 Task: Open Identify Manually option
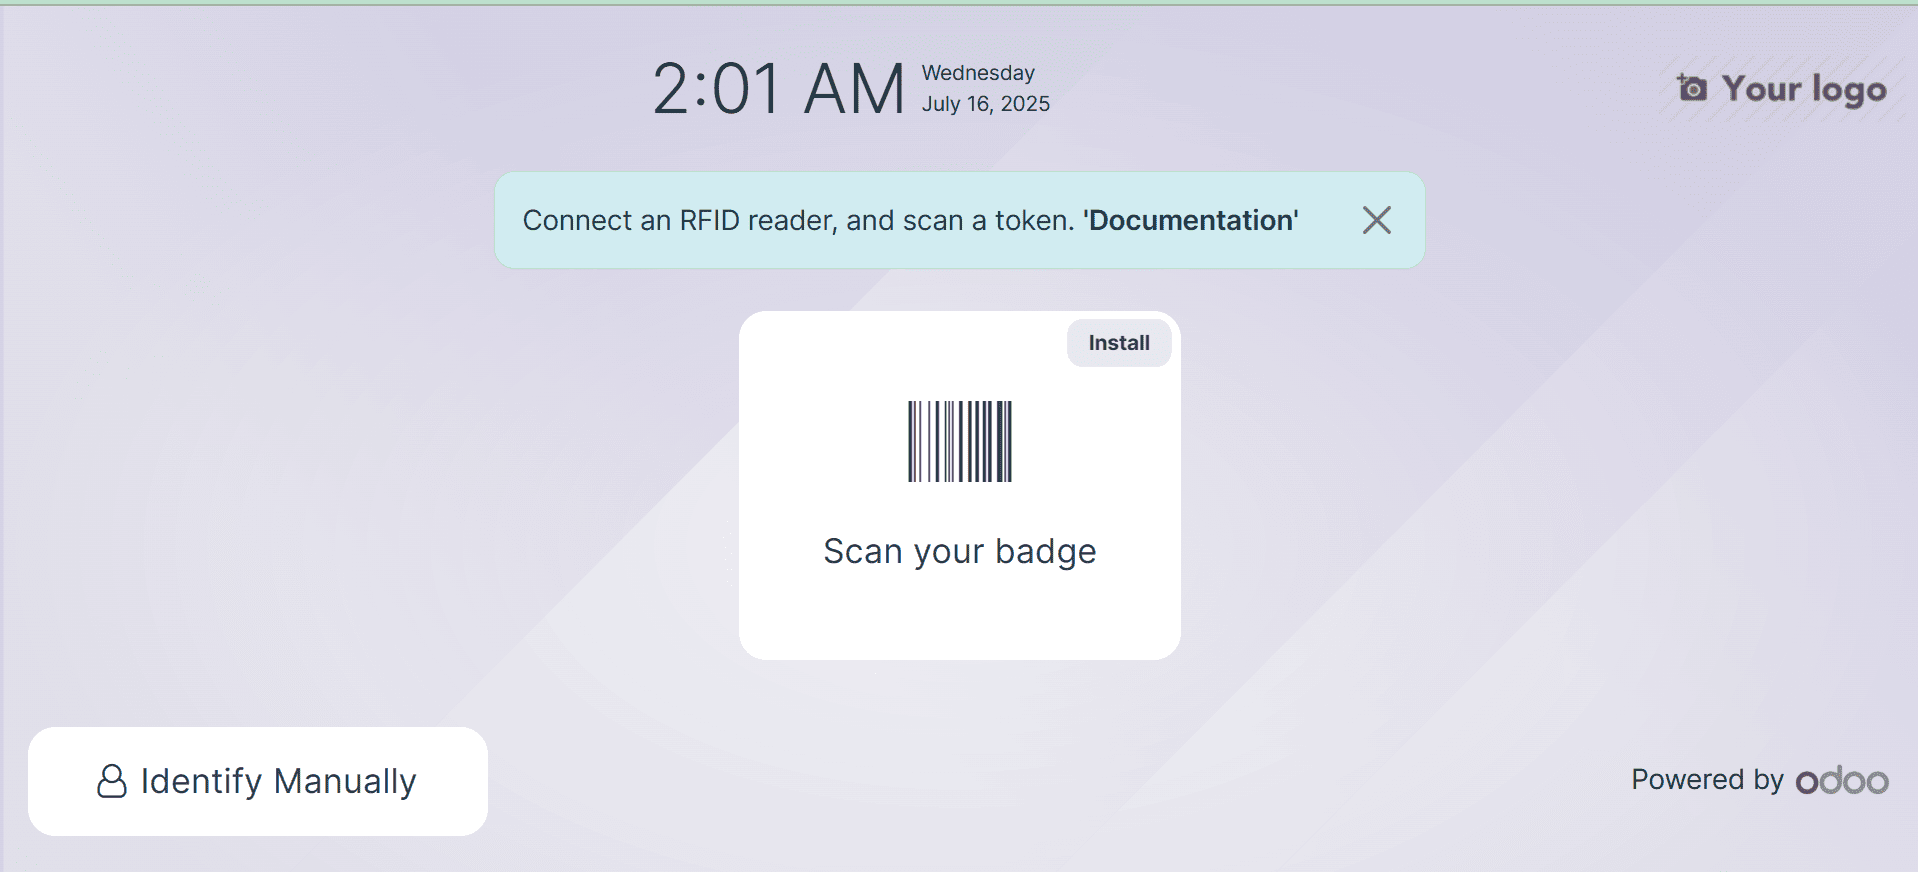[258, 781]
